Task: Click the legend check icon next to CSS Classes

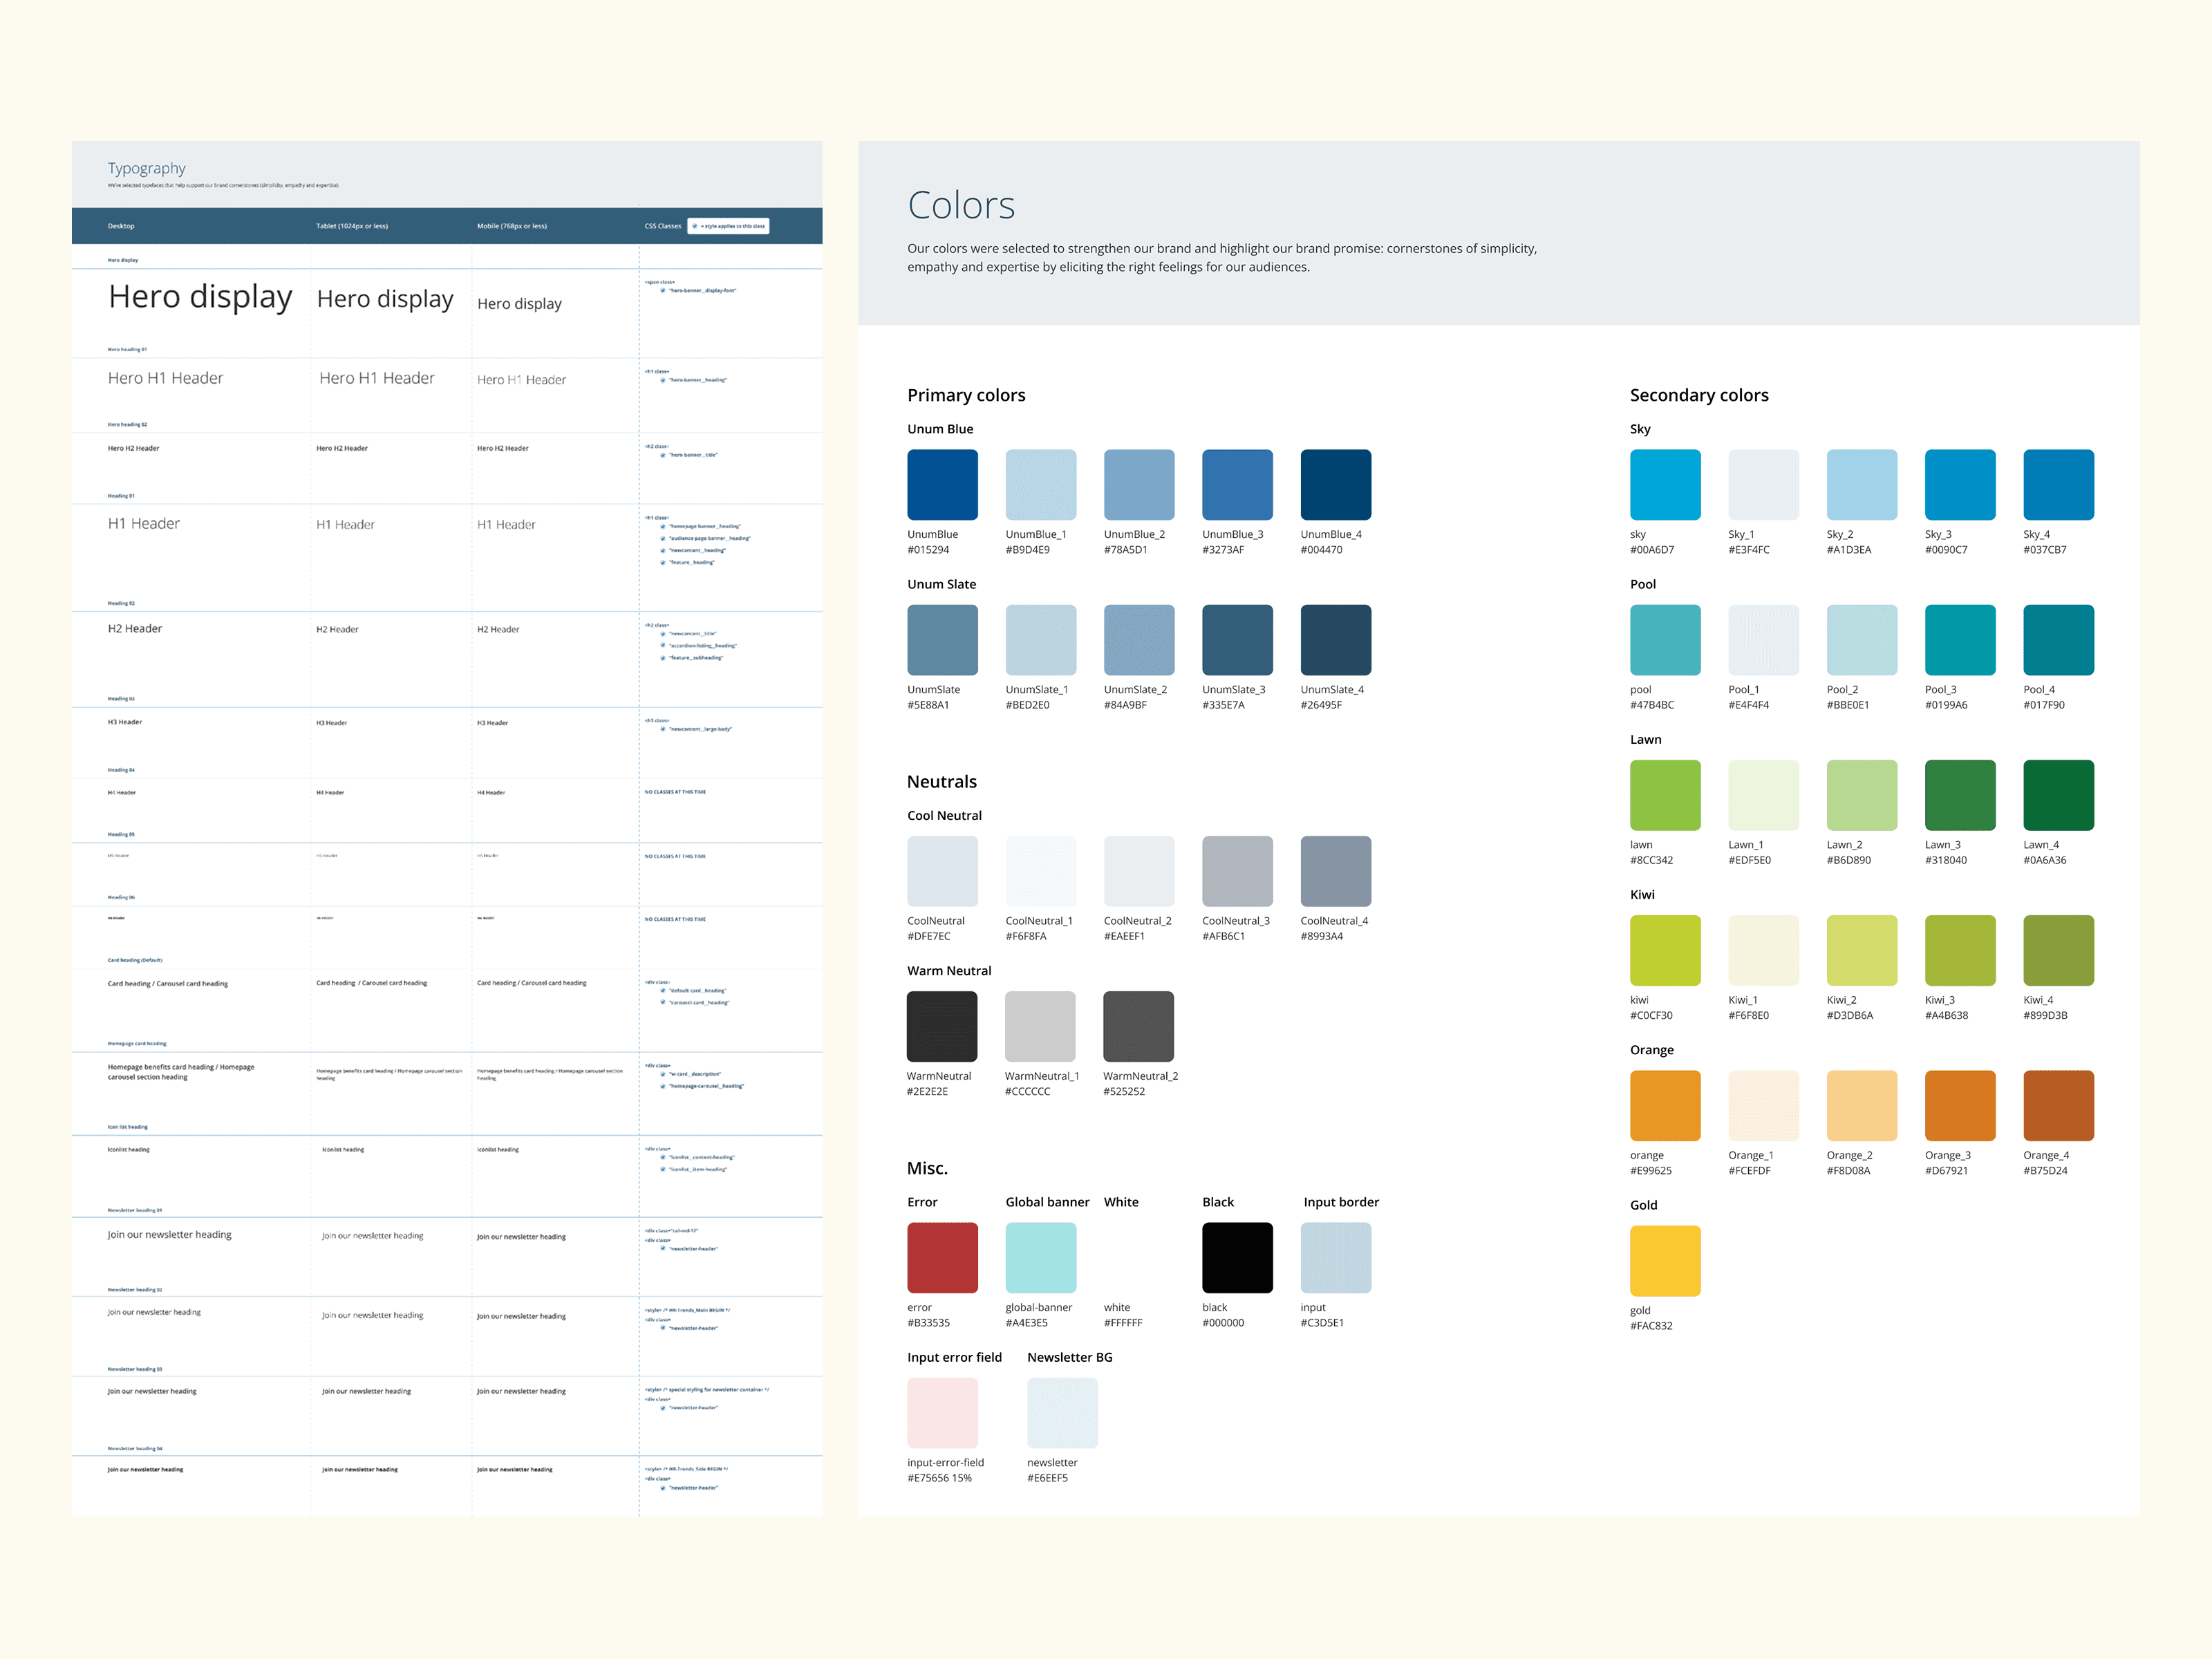Action: coord(695,226)
